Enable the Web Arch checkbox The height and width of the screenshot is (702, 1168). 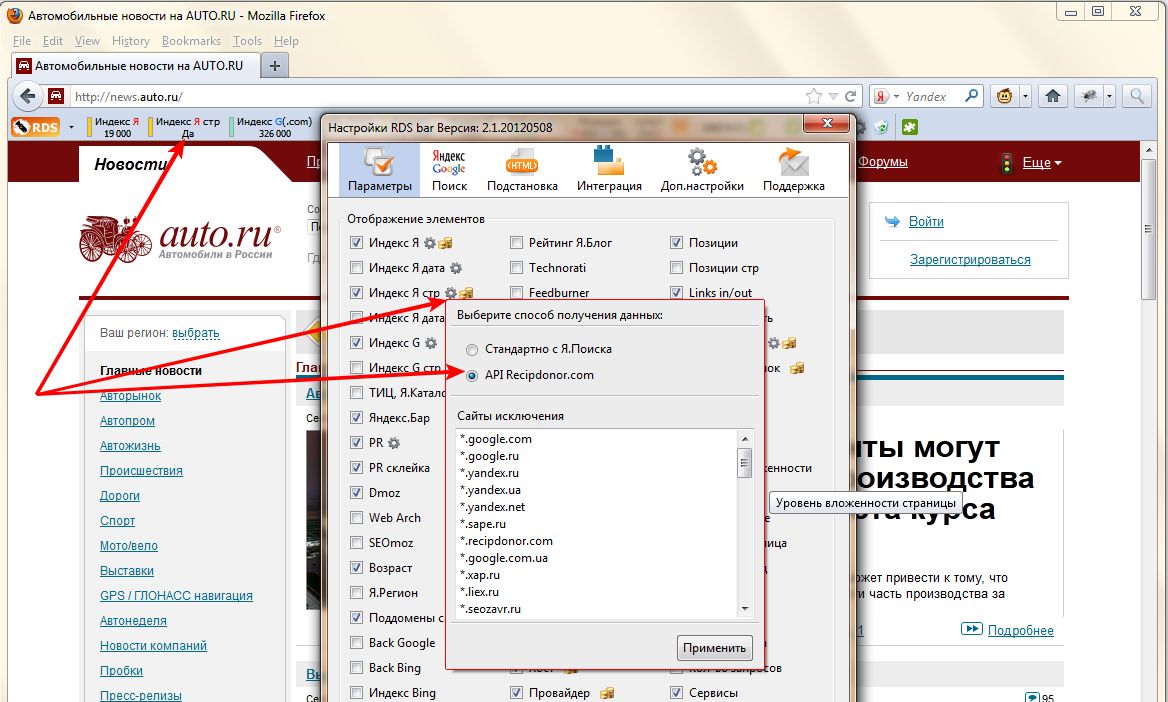pyautogui.click(x=356, y=518)
